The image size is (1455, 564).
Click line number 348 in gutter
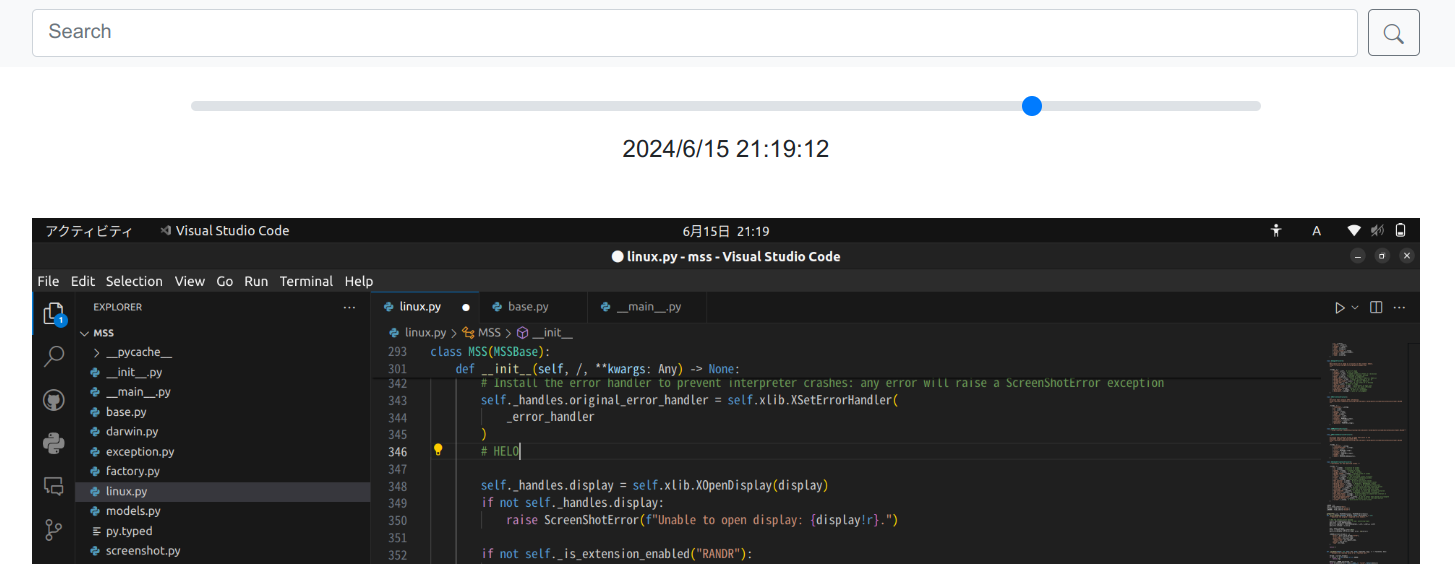396,485
